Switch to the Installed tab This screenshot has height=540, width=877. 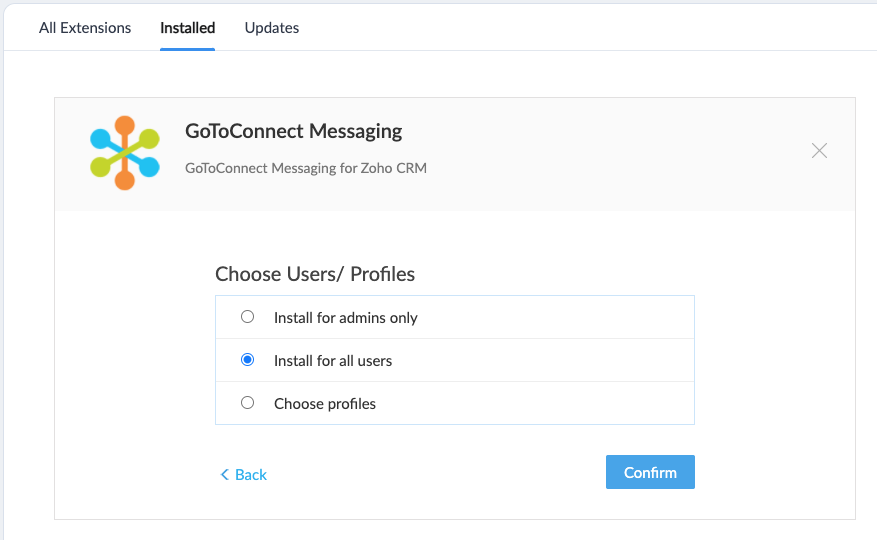(187, 27)
